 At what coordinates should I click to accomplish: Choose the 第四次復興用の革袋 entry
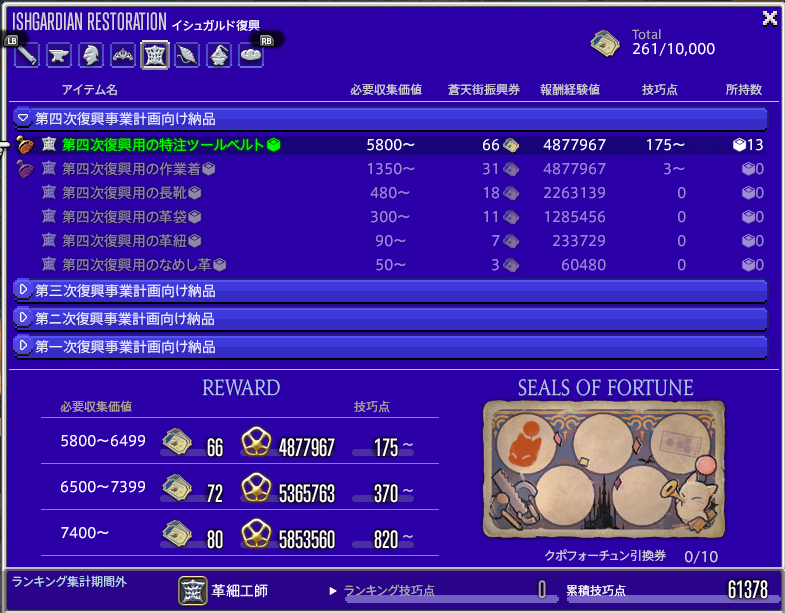(x=124, y=217)
